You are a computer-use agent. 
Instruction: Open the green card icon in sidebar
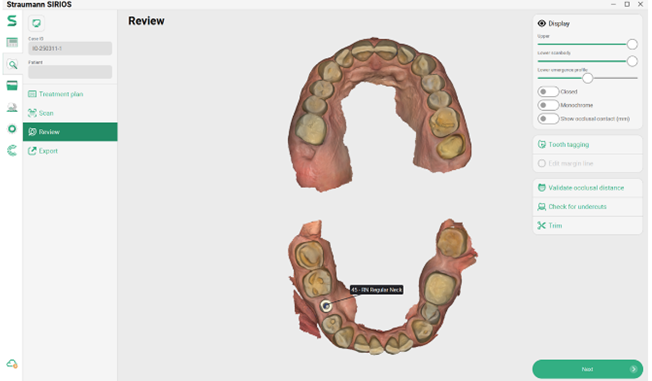pos(12,86)
